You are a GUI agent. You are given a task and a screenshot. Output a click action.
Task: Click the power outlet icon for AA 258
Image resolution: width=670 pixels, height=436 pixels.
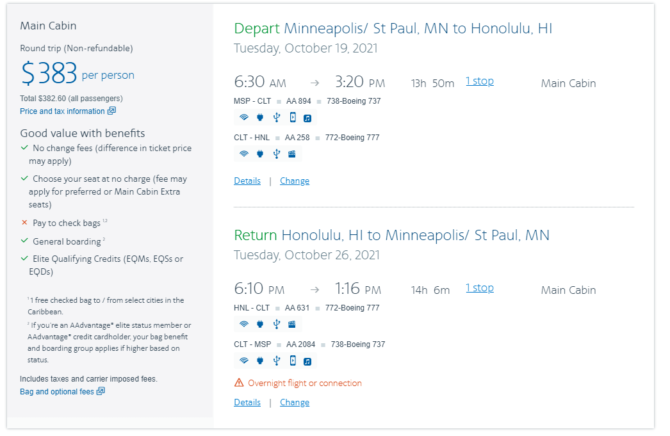[260, 154]
